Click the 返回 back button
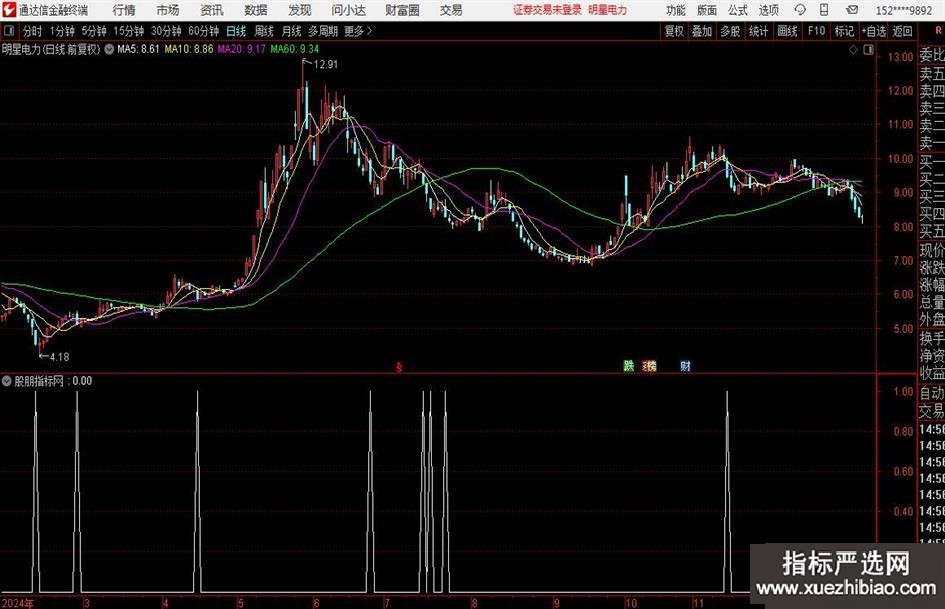The height and width of the screenshot is (609, 945). 903,31
